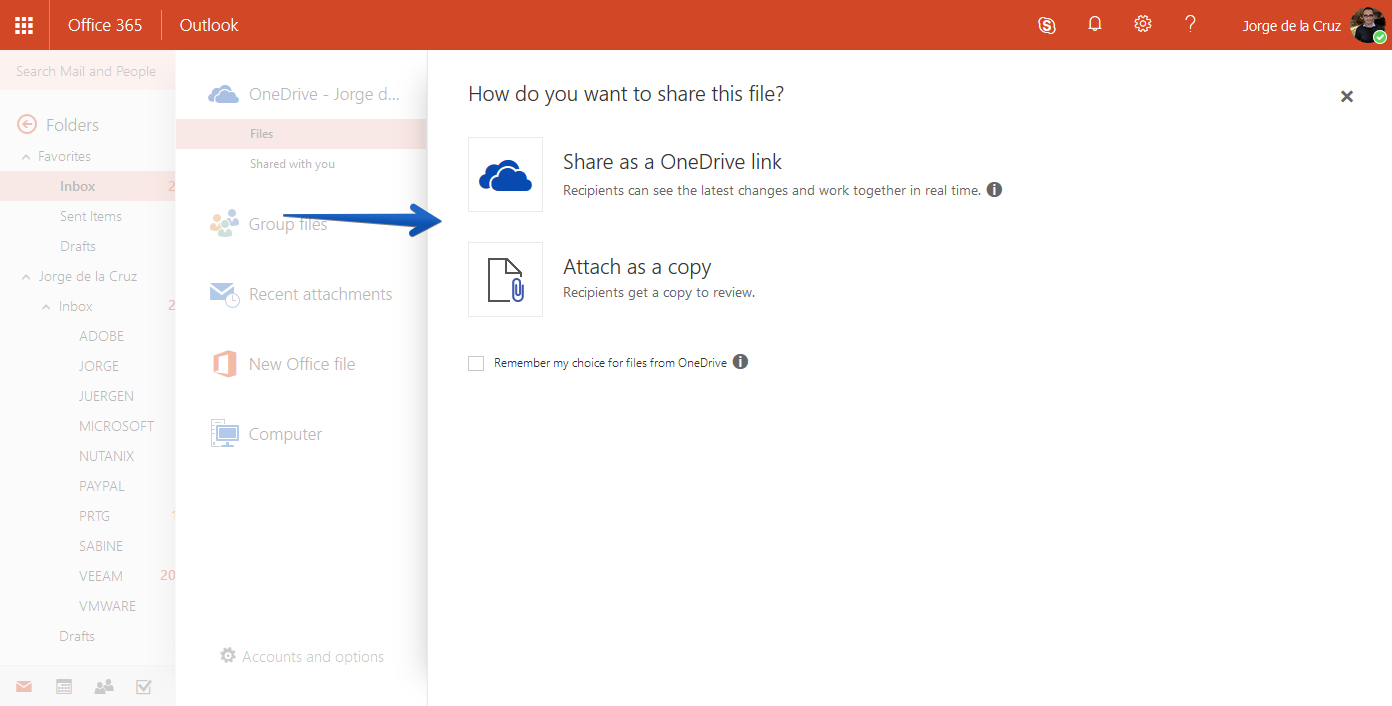Open the Office 365 app launcher grid
Screen dimensions: 1392x706
(24, 25)
